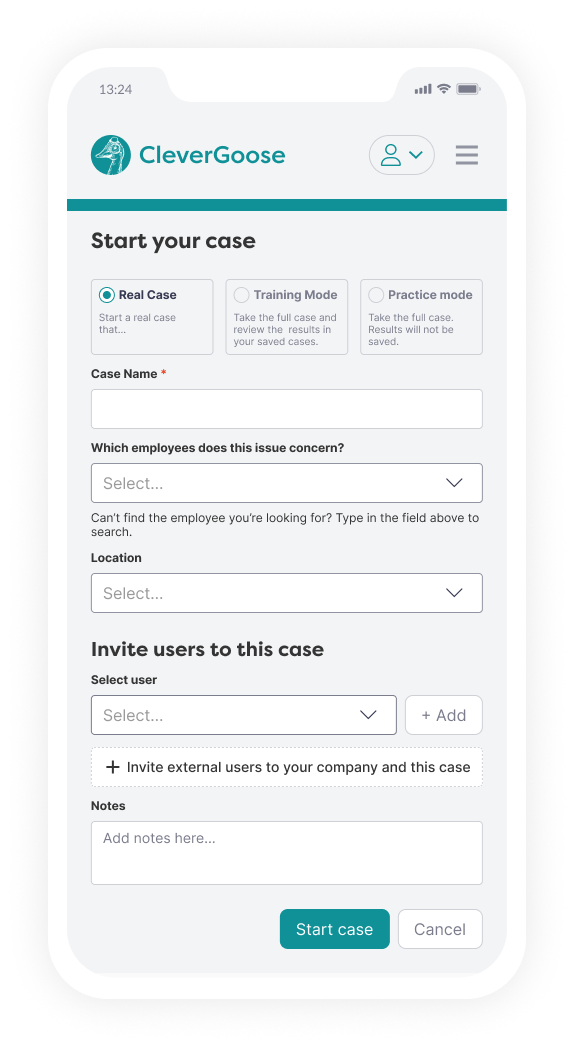Expand the account menu chevron

pyautogui.click(x=416, y=155)
